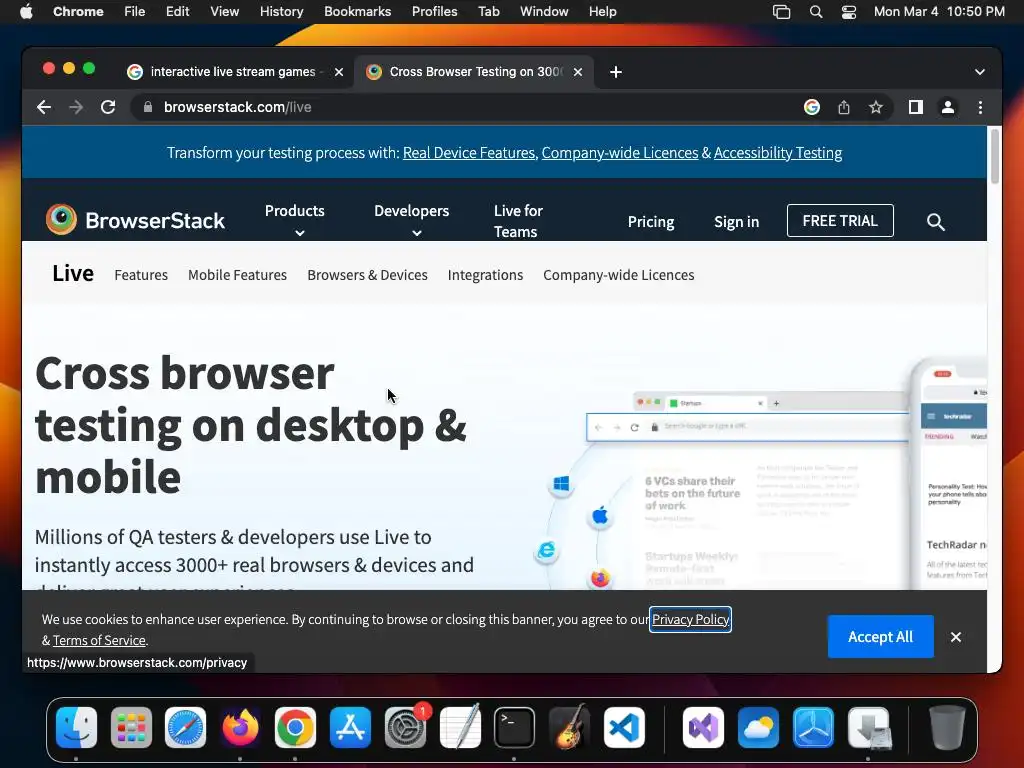
Task: Click Accessibility Testing banner link
Action: [x=778, y=153]
